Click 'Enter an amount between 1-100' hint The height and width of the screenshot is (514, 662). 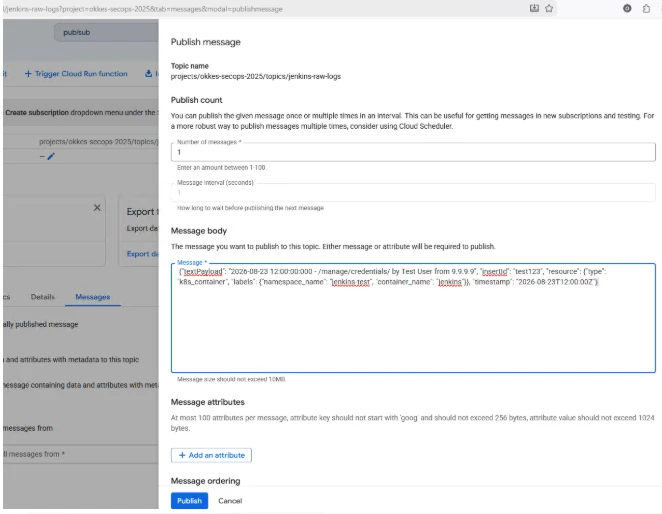click(x=222, y=168)
